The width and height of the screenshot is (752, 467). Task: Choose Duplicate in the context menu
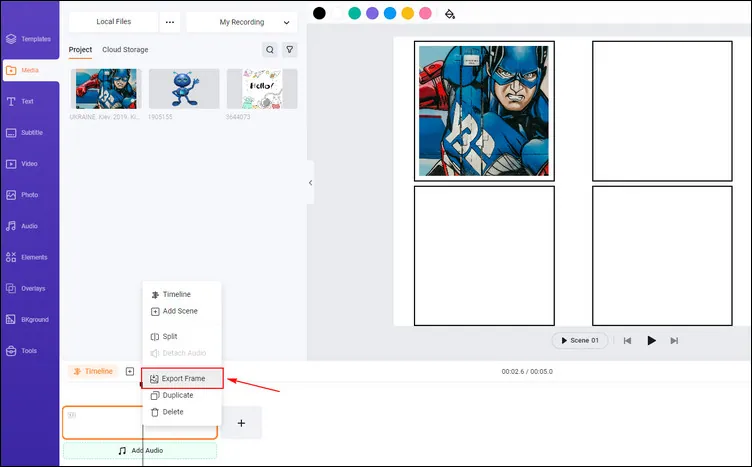click(x=182, y=395)
